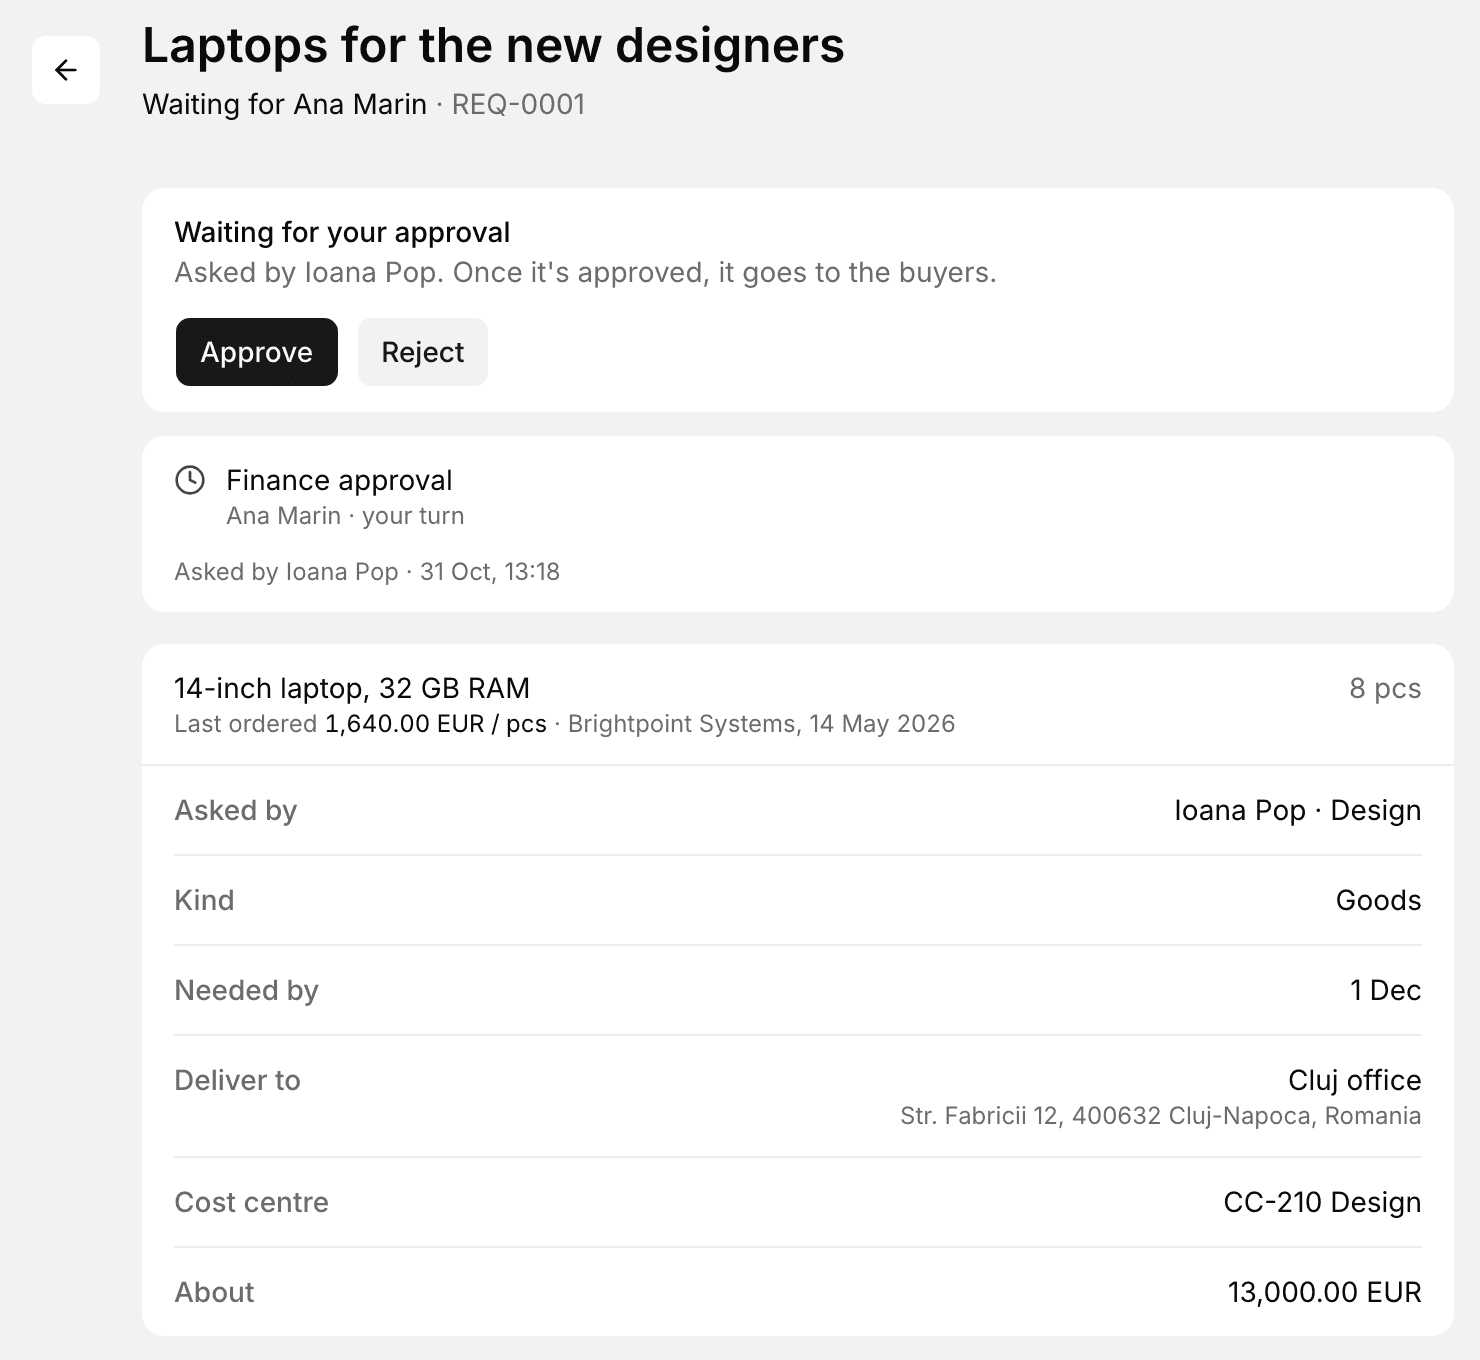
Task: Click the '13,000.00 EUR' amount
Action: coord(1325,1292)
